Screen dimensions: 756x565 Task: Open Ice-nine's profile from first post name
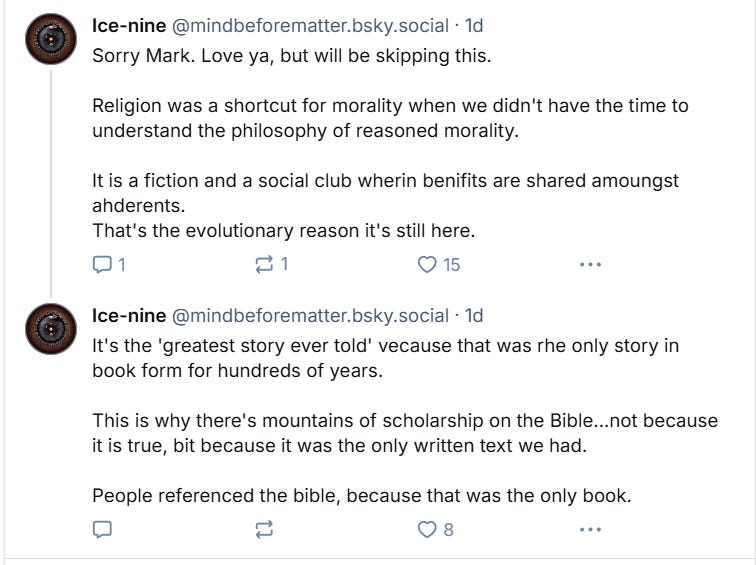click(129, 25)
